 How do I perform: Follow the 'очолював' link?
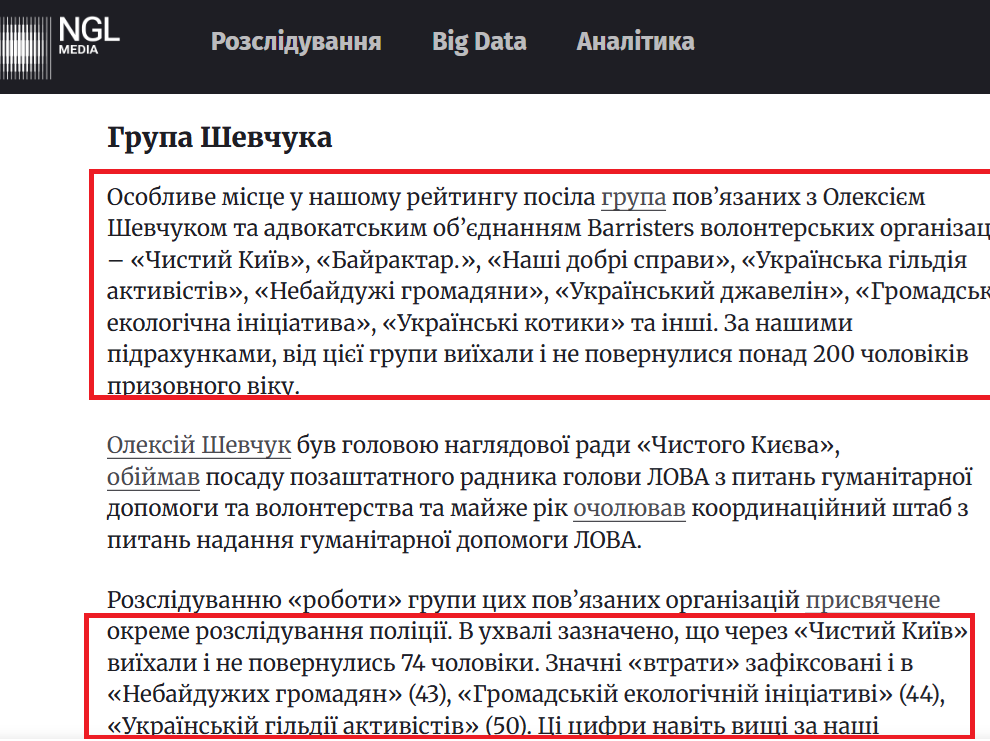coord(629,509)
